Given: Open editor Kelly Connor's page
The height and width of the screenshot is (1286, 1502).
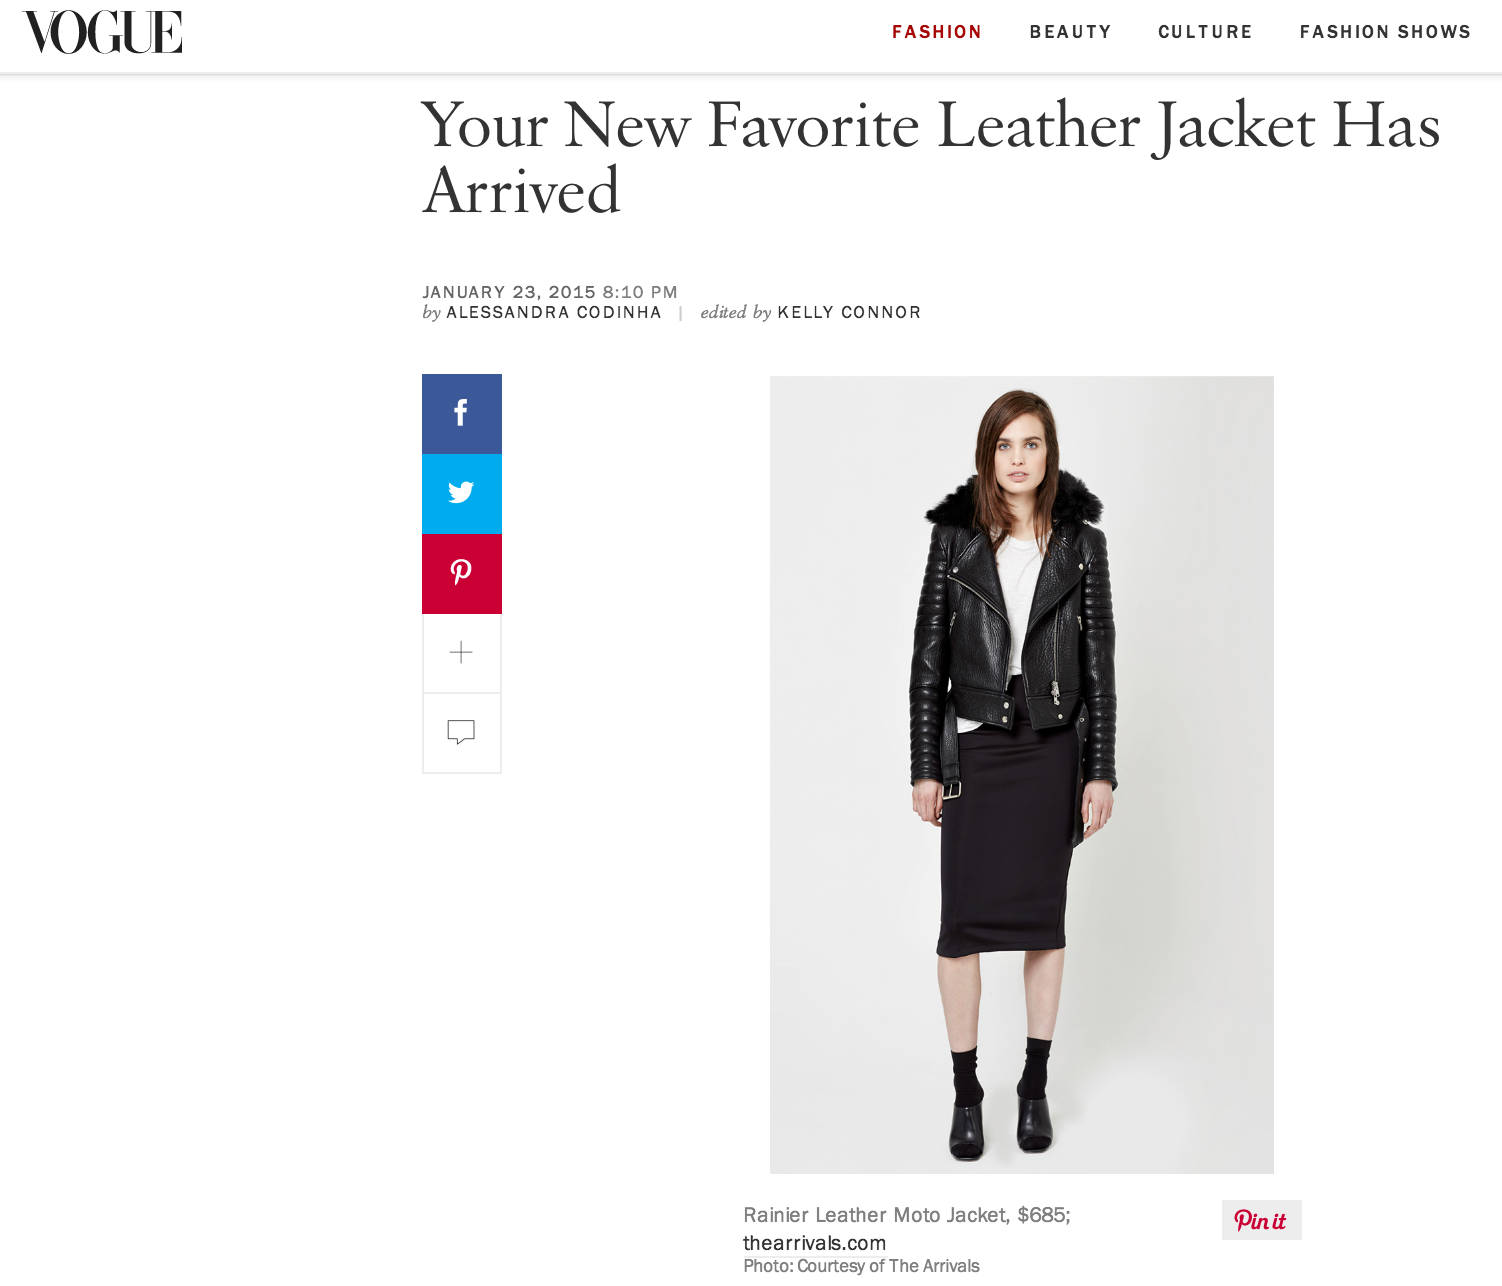Looking at the screenshot, I should point(849,312).
